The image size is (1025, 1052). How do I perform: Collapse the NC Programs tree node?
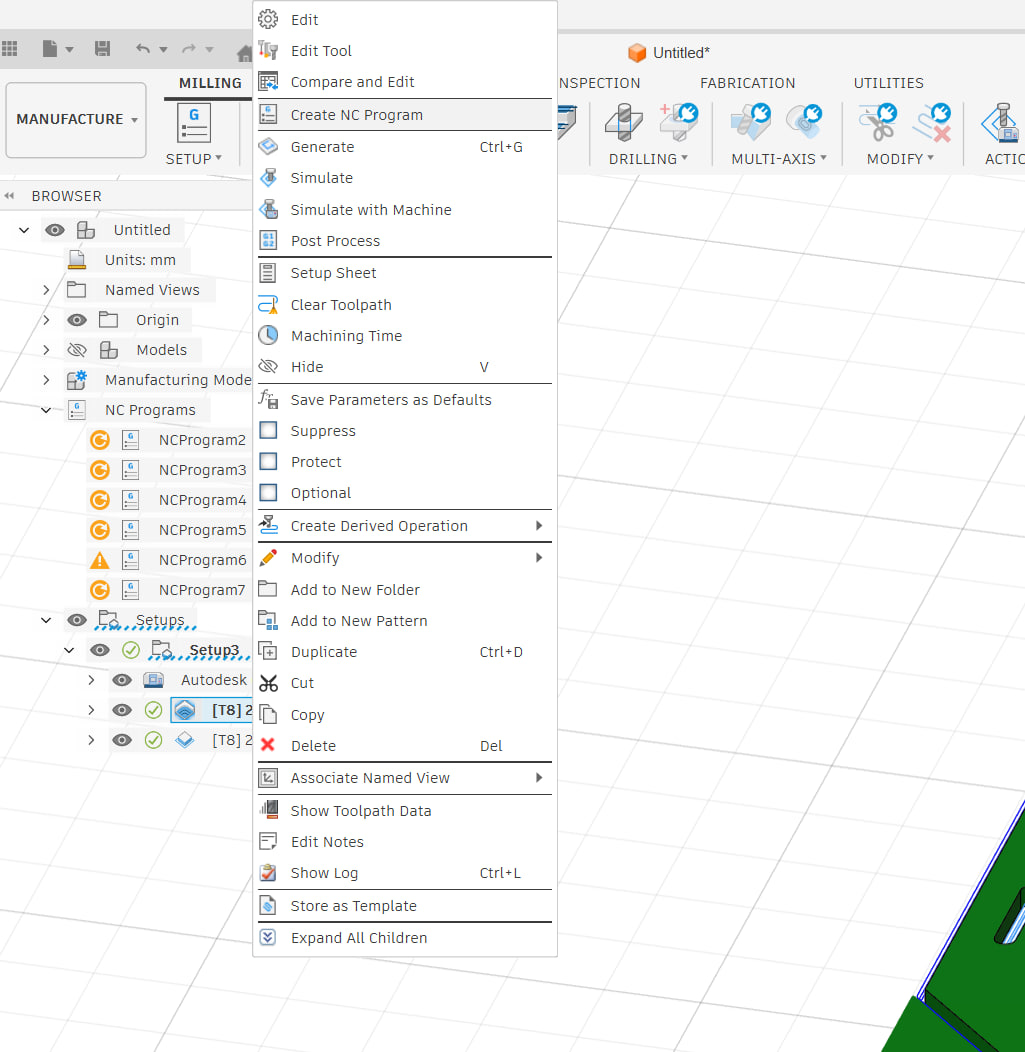(x=46, y=410)
